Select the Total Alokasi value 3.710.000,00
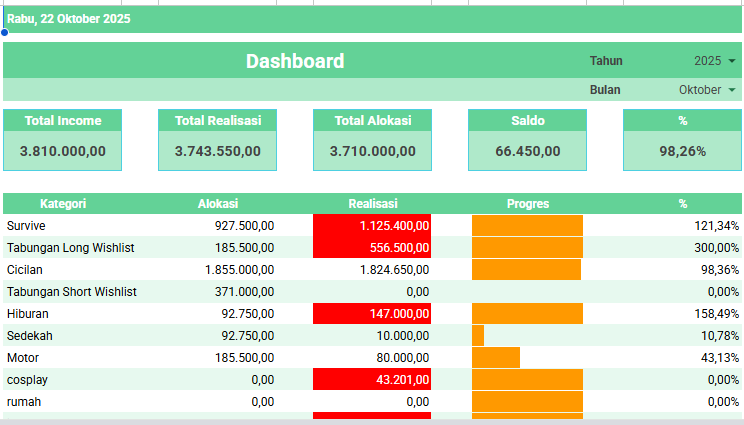744x425 pixels. (x=373, y=151)
